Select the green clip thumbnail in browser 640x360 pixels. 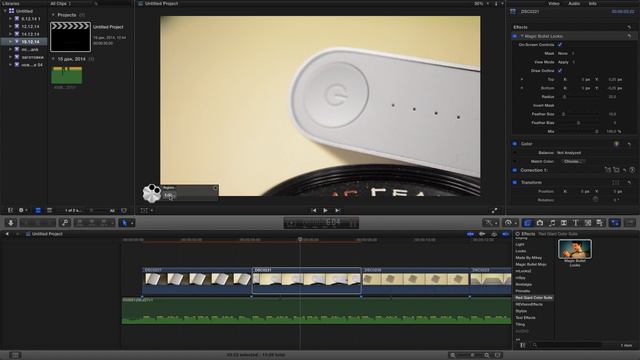pyautogui.click(x=67, y=75)
